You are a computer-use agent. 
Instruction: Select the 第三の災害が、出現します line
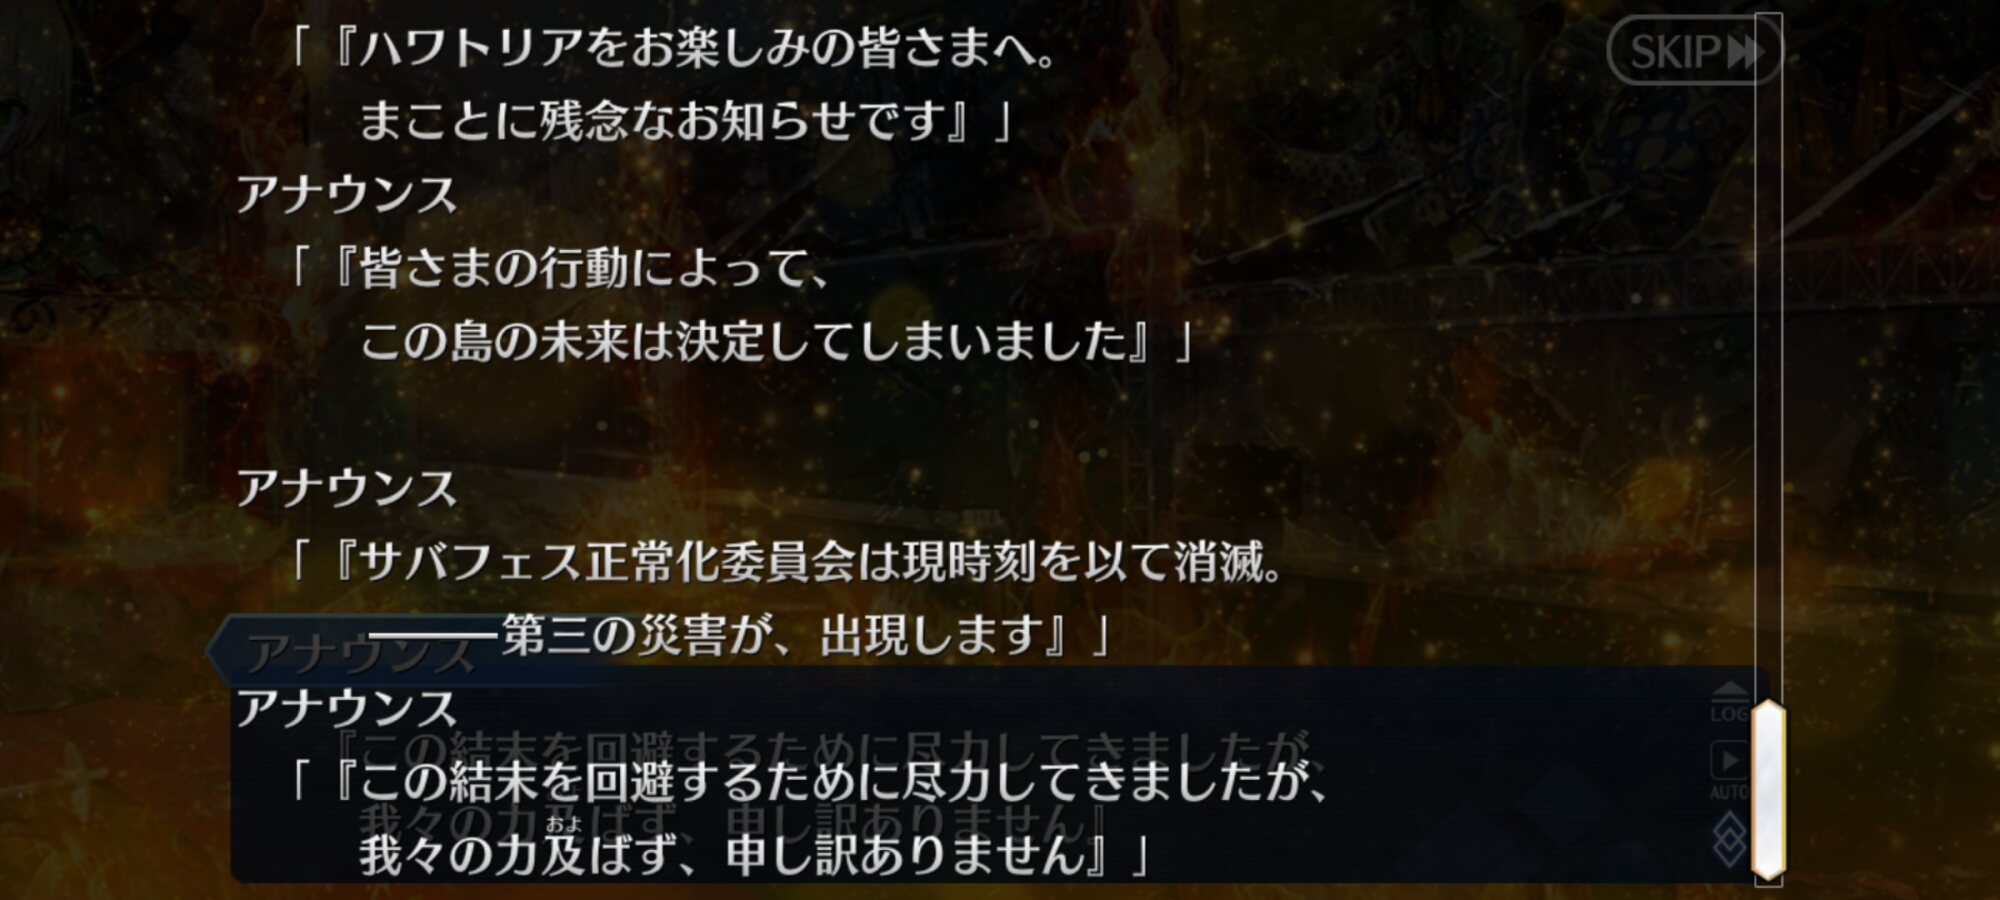(x=740, y=634)
